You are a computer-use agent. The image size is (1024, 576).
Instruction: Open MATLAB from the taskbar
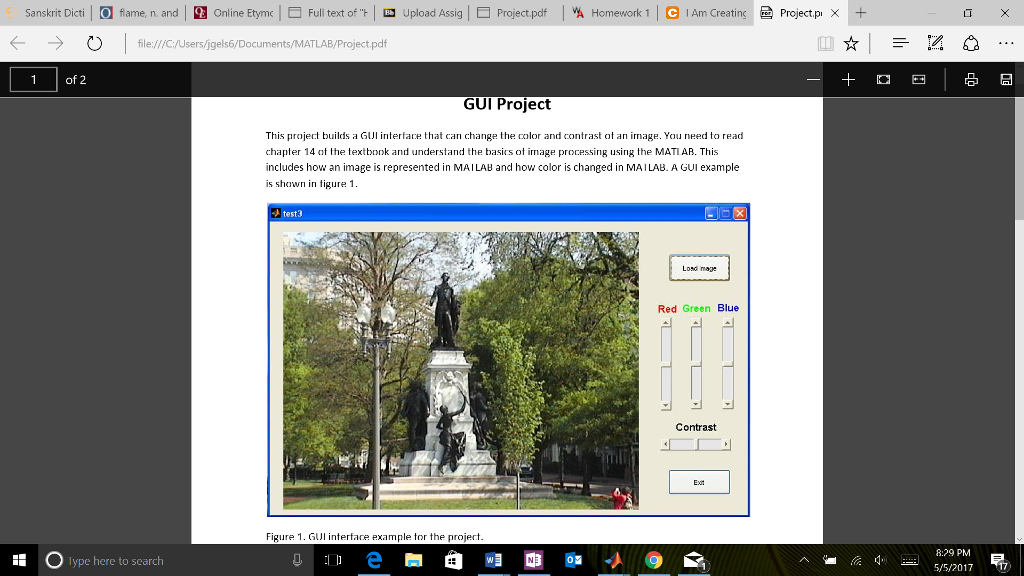(x=613, y=560)
